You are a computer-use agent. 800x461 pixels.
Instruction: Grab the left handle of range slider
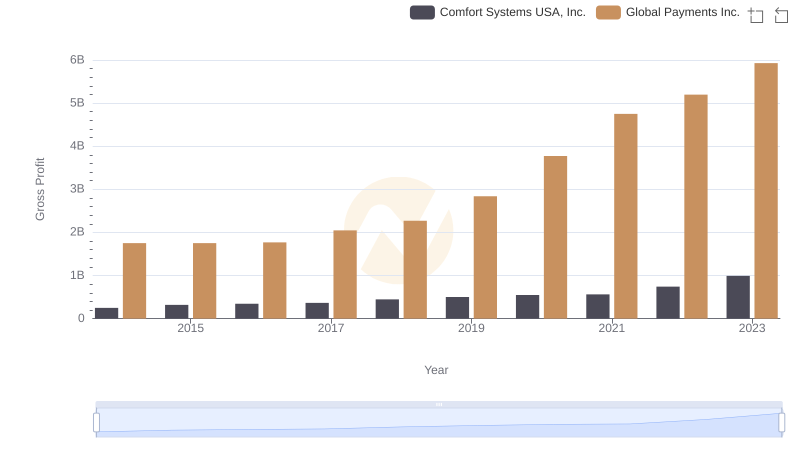[x=96, y=422]
